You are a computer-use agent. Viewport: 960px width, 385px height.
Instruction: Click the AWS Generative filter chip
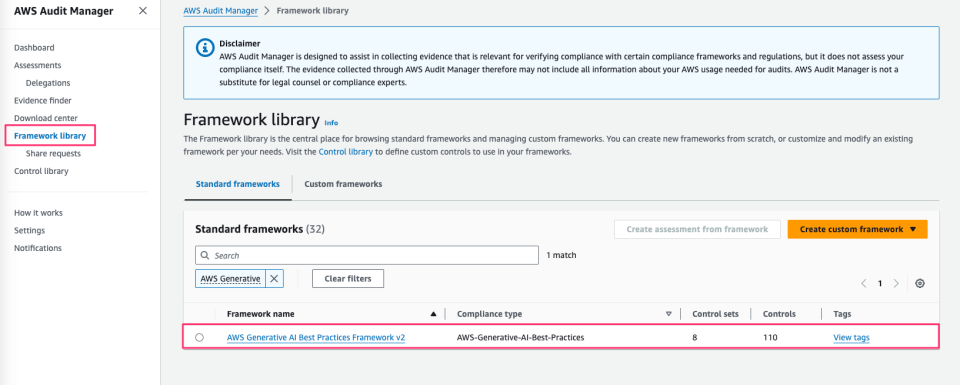coord(231,278)
